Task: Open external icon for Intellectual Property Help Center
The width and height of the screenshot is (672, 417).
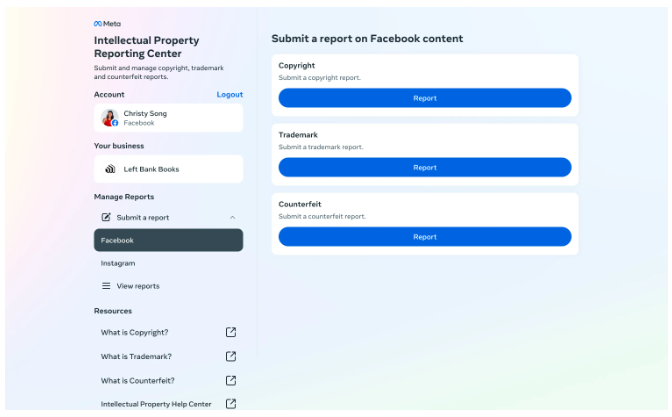Action: [x=231, y=403]
